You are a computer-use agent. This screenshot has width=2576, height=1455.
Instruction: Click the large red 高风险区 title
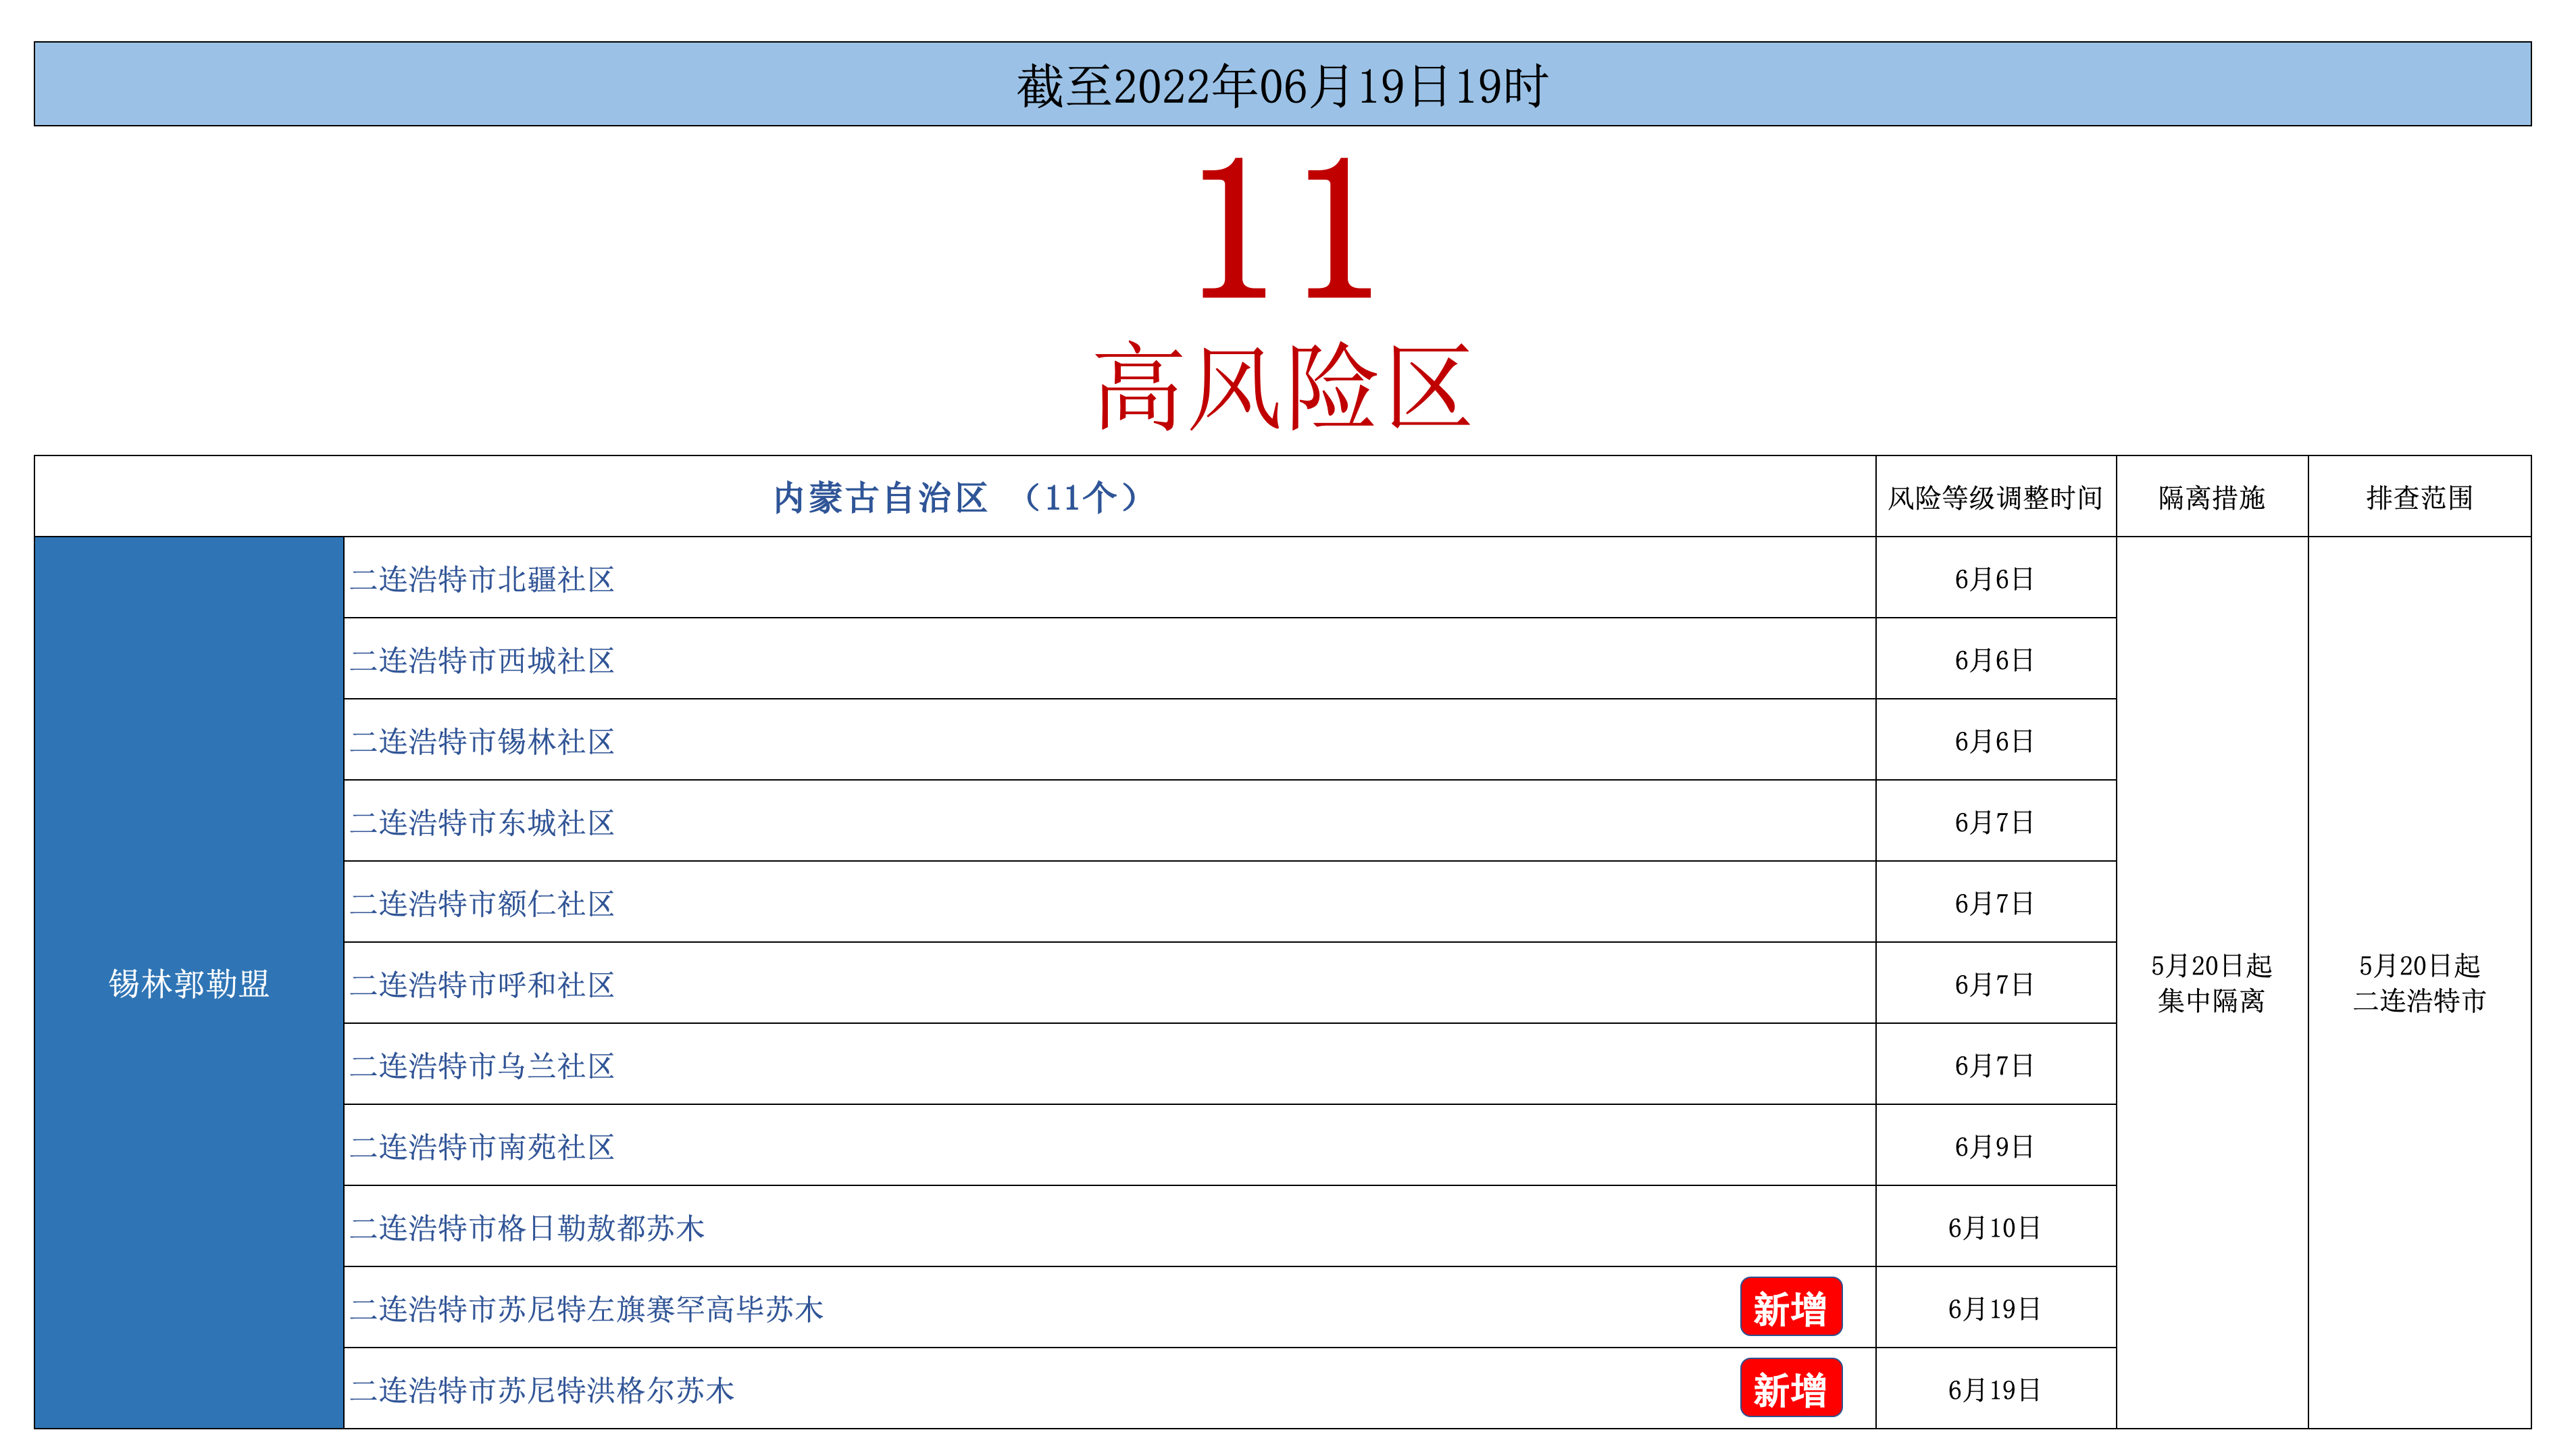click(1282, 388)
